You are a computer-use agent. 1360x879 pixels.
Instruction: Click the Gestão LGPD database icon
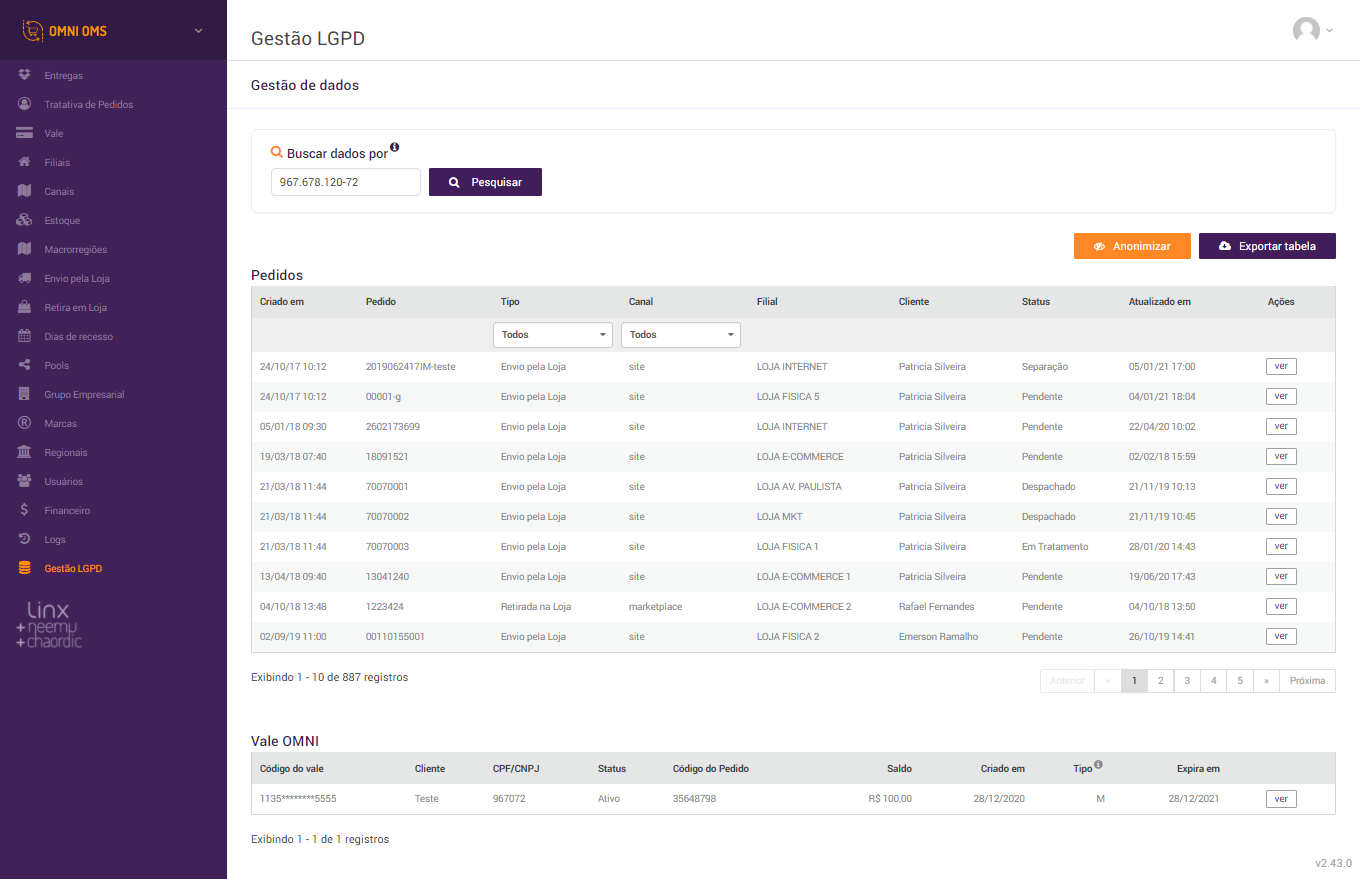point(25,568)
